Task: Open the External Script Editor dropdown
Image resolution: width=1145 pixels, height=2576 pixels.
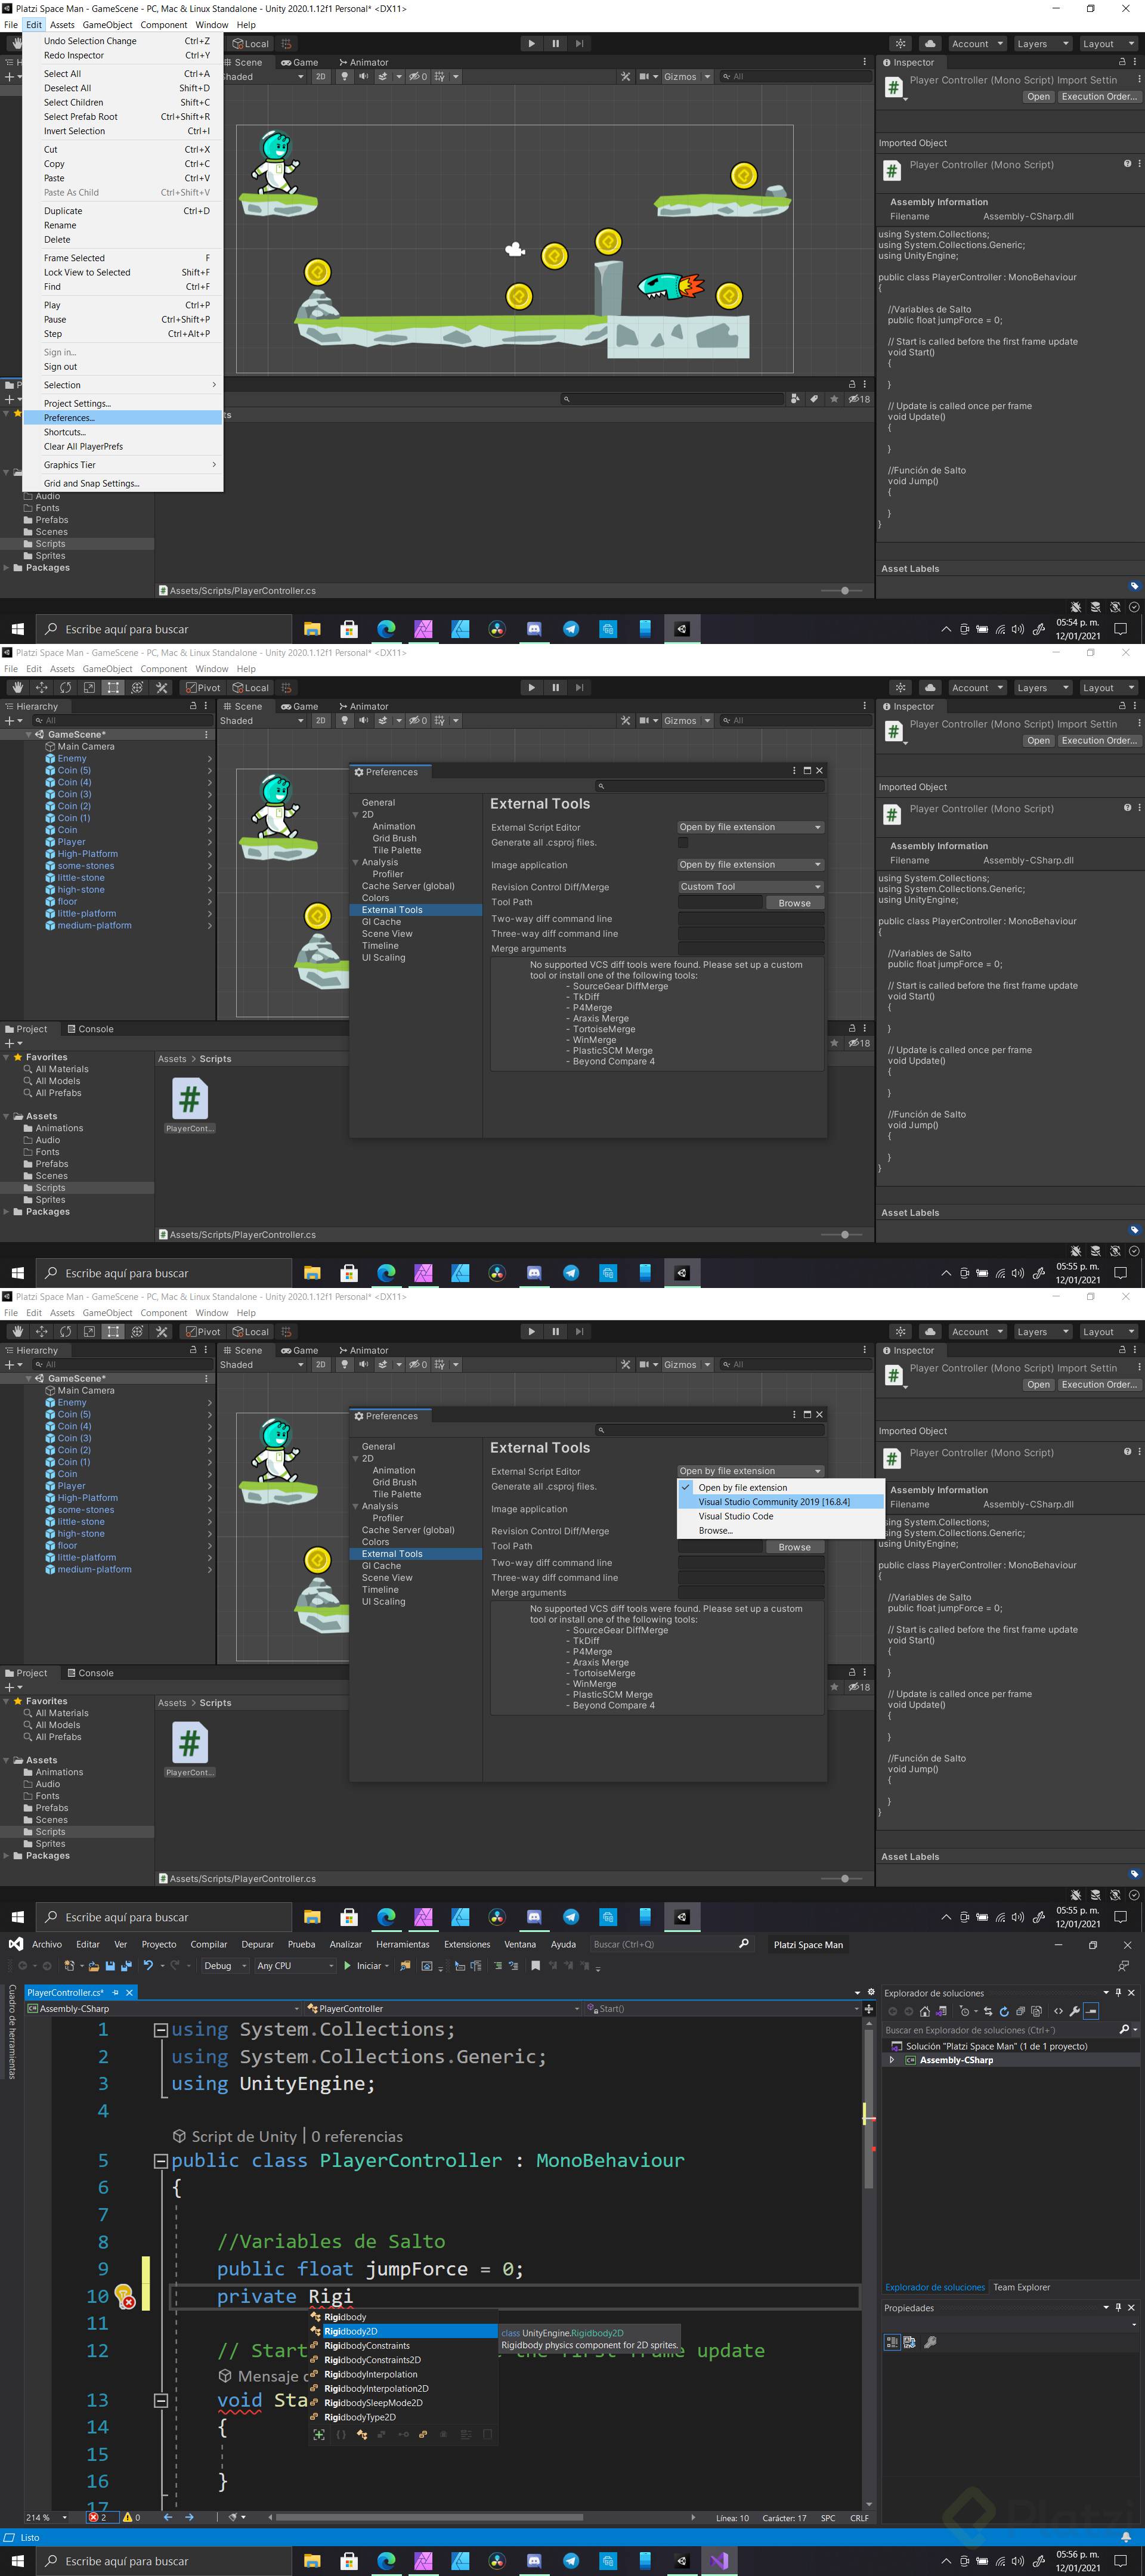Action: coord(749,827)
